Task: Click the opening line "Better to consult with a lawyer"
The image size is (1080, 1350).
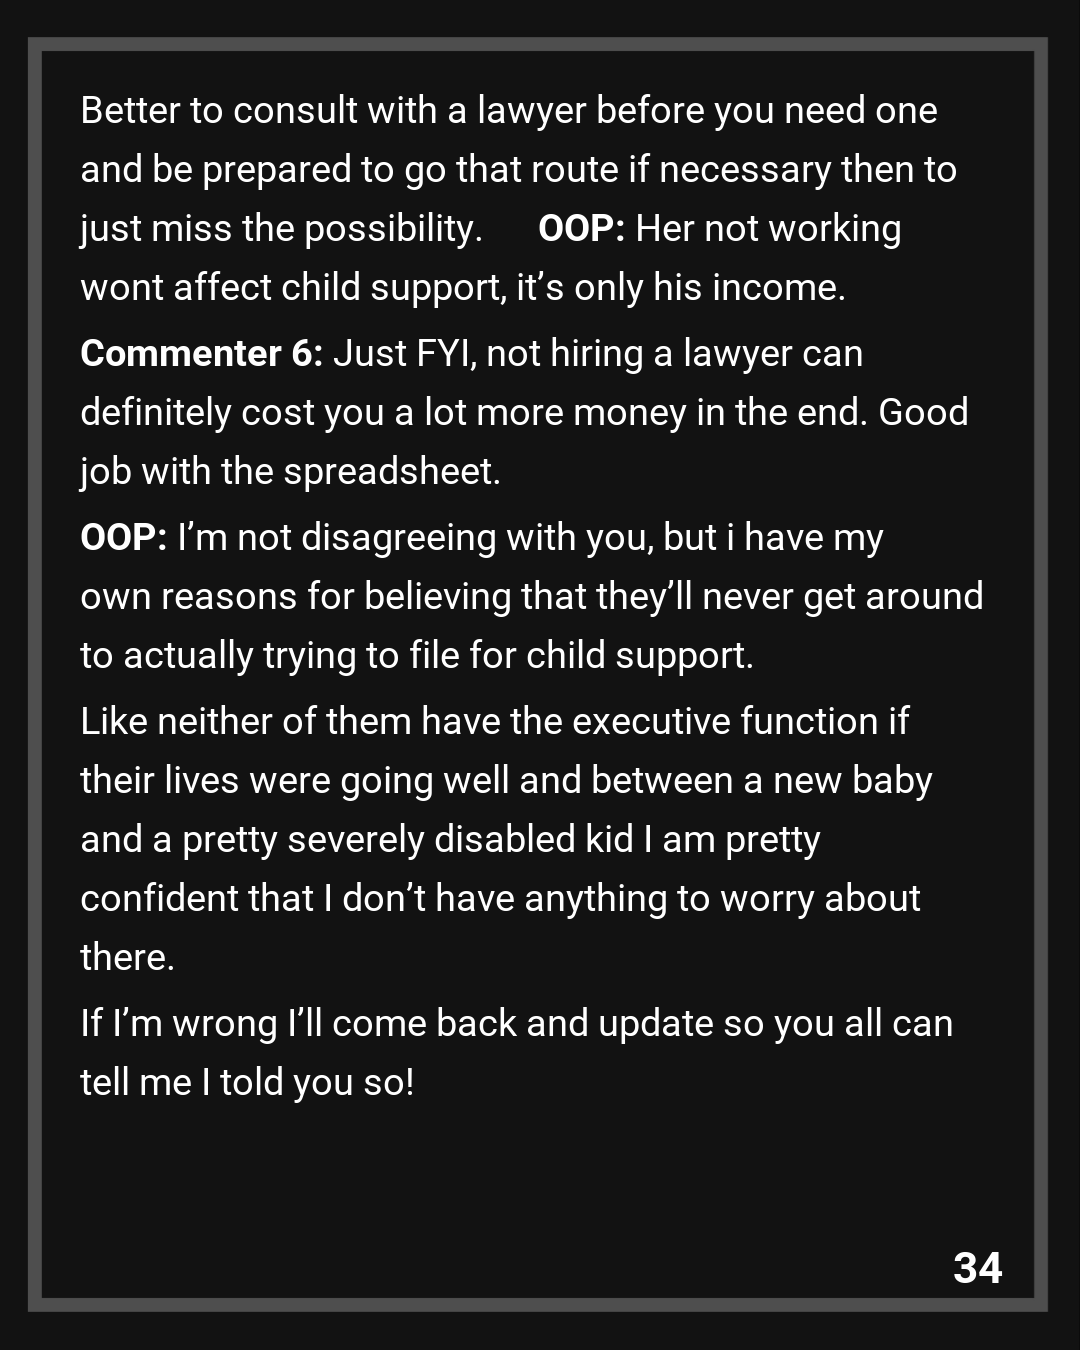Action: 508,110
